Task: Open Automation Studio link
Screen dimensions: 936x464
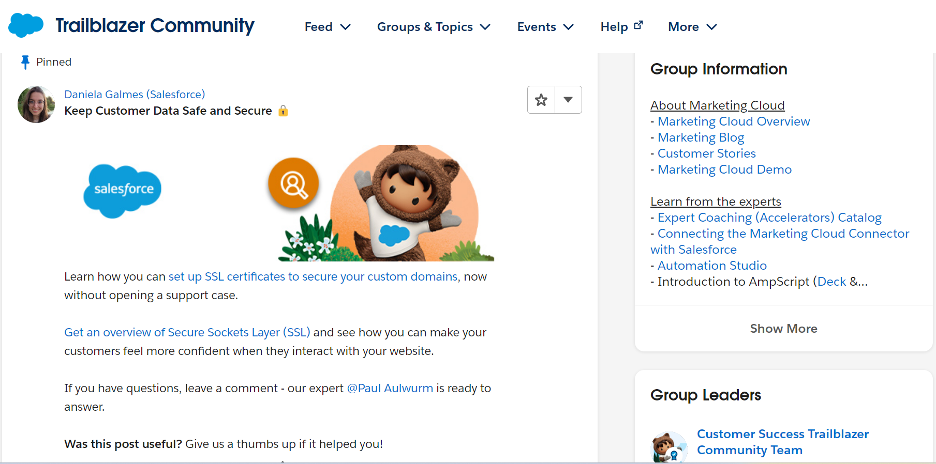Action: pos(712,266)
